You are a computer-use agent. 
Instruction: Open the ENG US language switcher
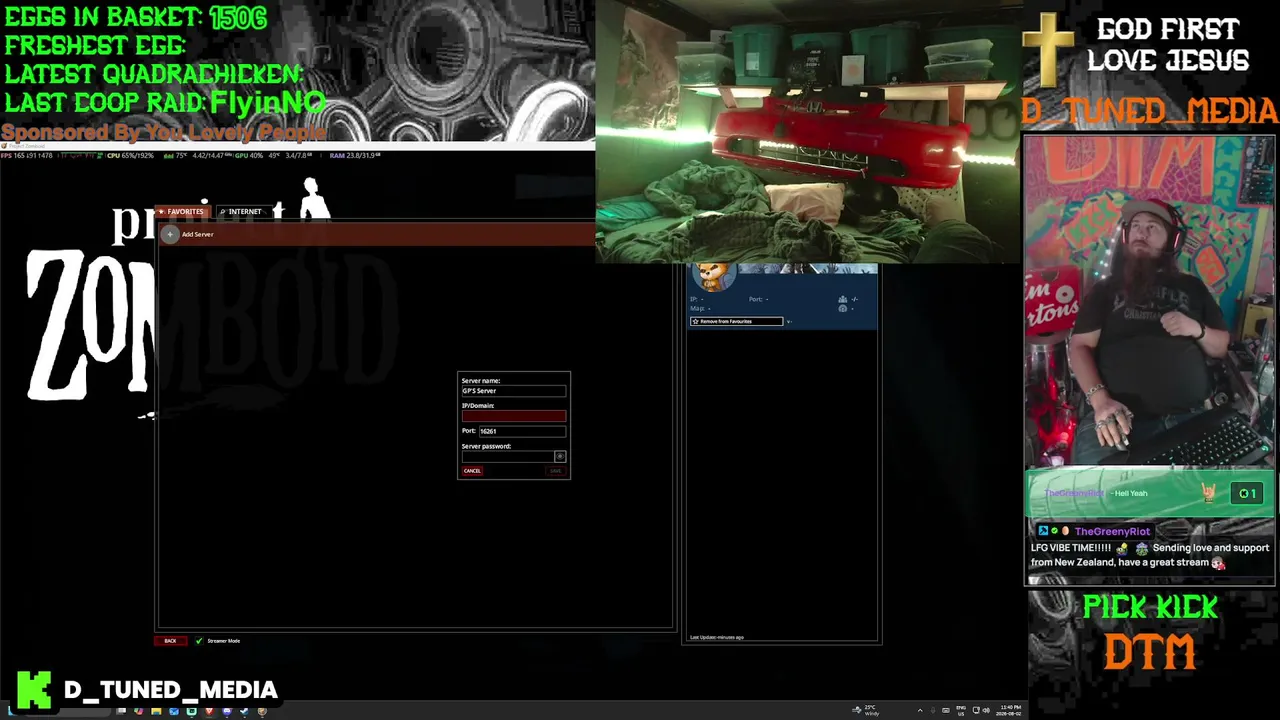(x=961, y=710)
